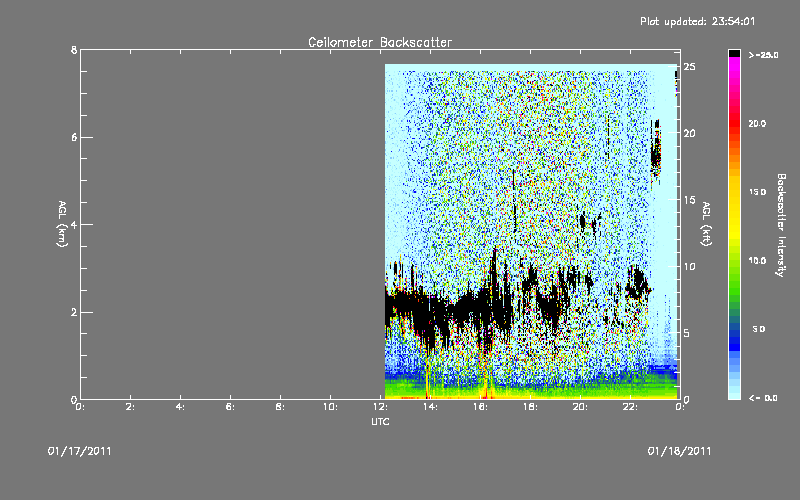The image size is (800, 500).
Task: Click the '10:' hour label on time axis
Action: click(x=330, y=407)
